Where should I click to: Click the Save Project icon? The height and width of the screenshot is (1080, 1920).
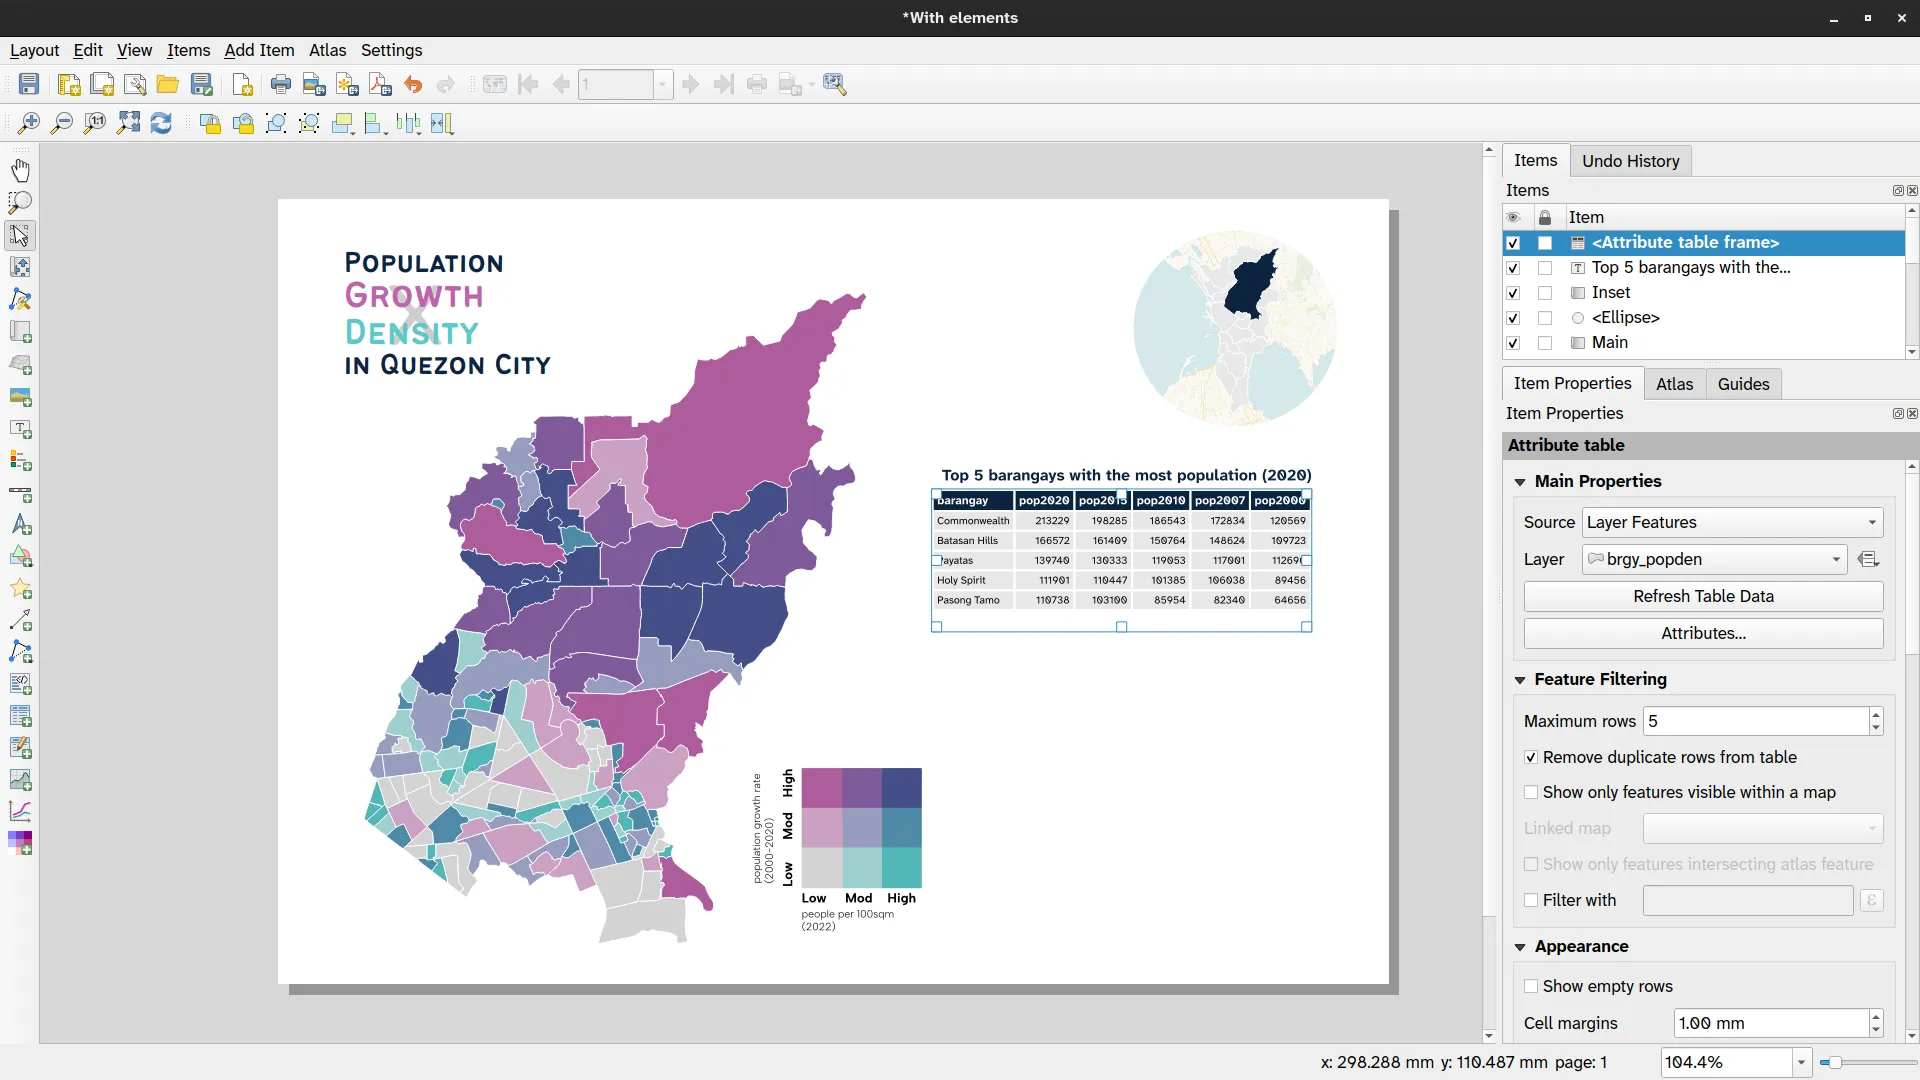pyautogui.click(x=29, y=85)
